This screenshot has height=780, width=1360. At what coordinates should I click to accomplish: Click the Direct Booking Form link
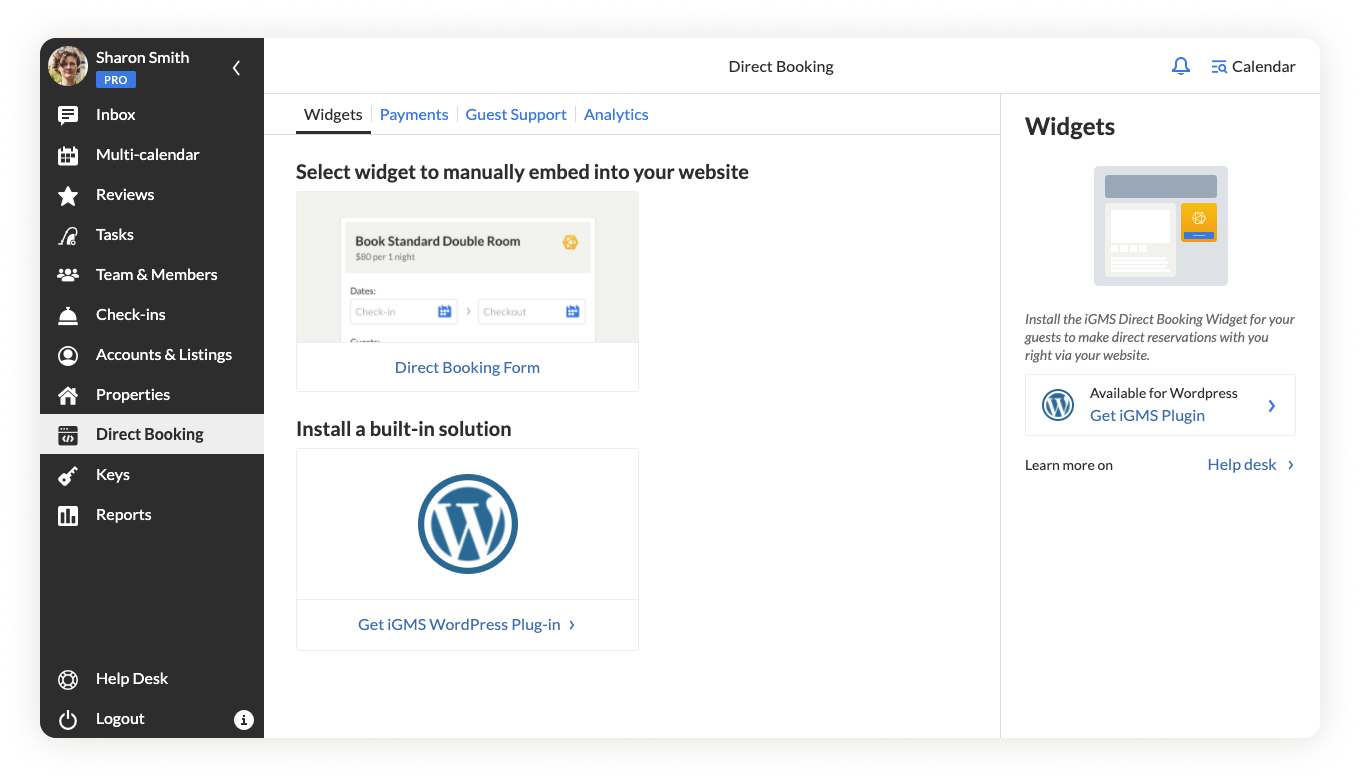click(x=467, y=368)
